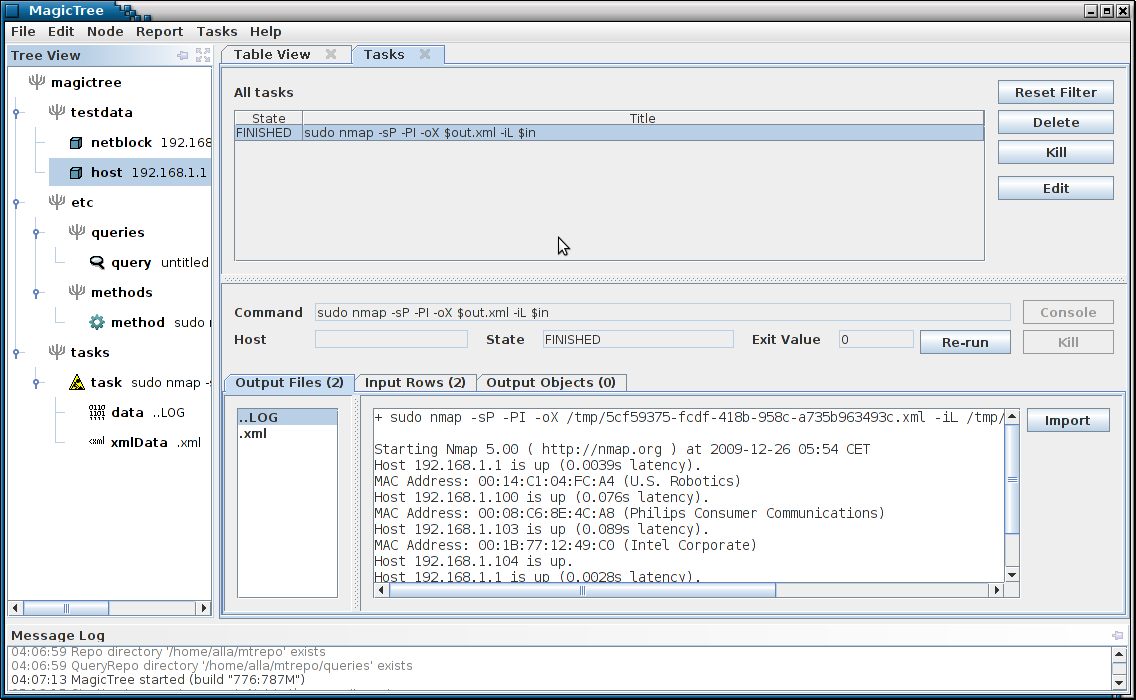
Task: Click the Console button
Action: tap(1068, 312)
